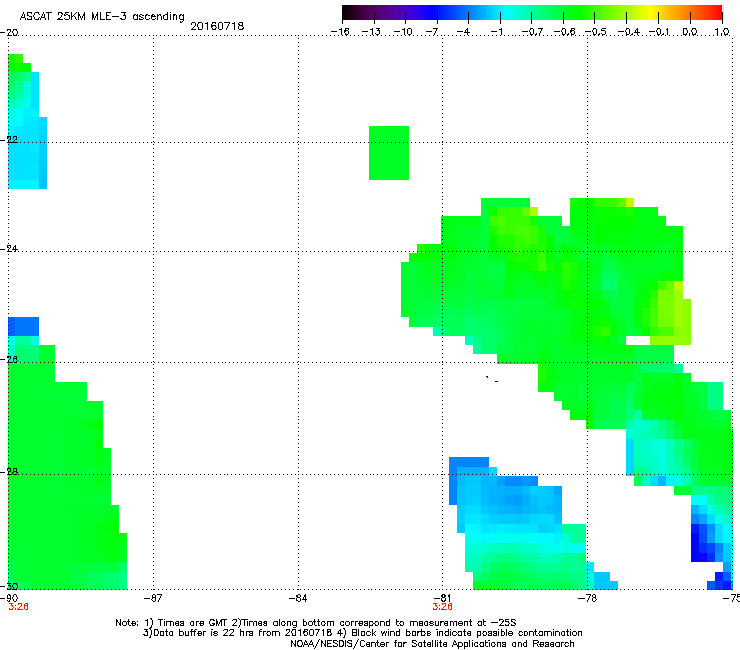Screen dimensions: 740x650
Task: Click the -0.7 colorbar tick label
Action: pos(532,32)
